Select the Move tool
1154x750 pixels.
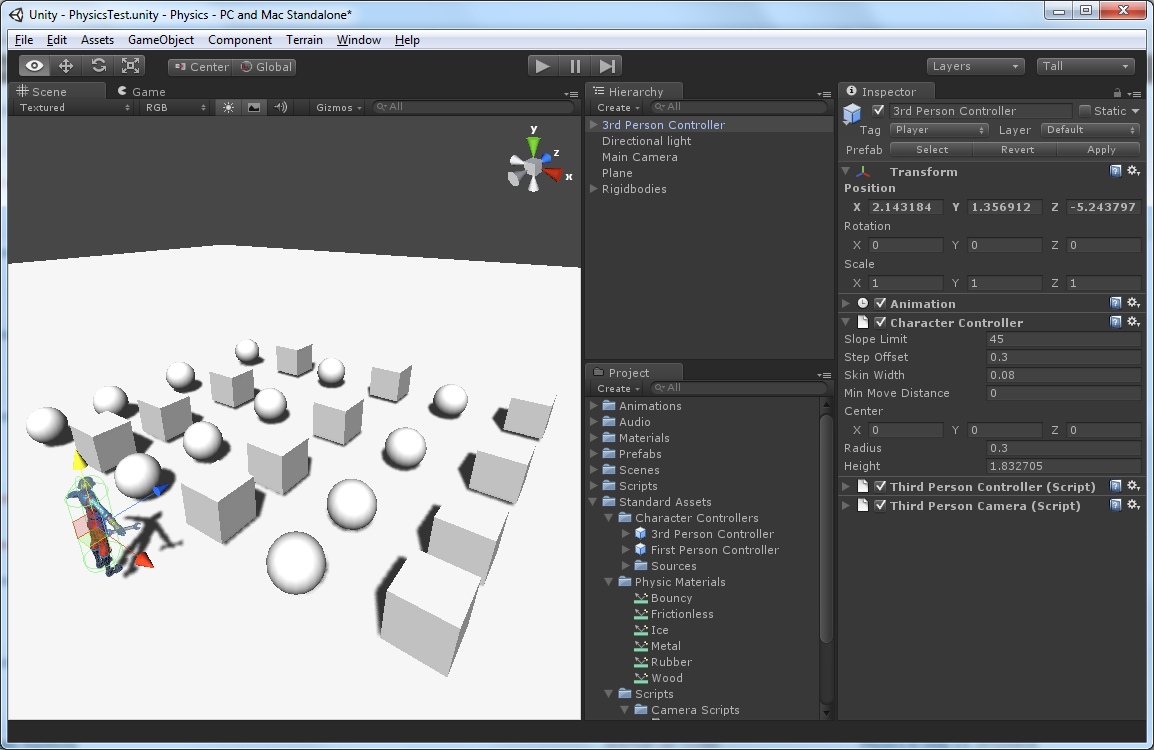click(x=66, y=66)
